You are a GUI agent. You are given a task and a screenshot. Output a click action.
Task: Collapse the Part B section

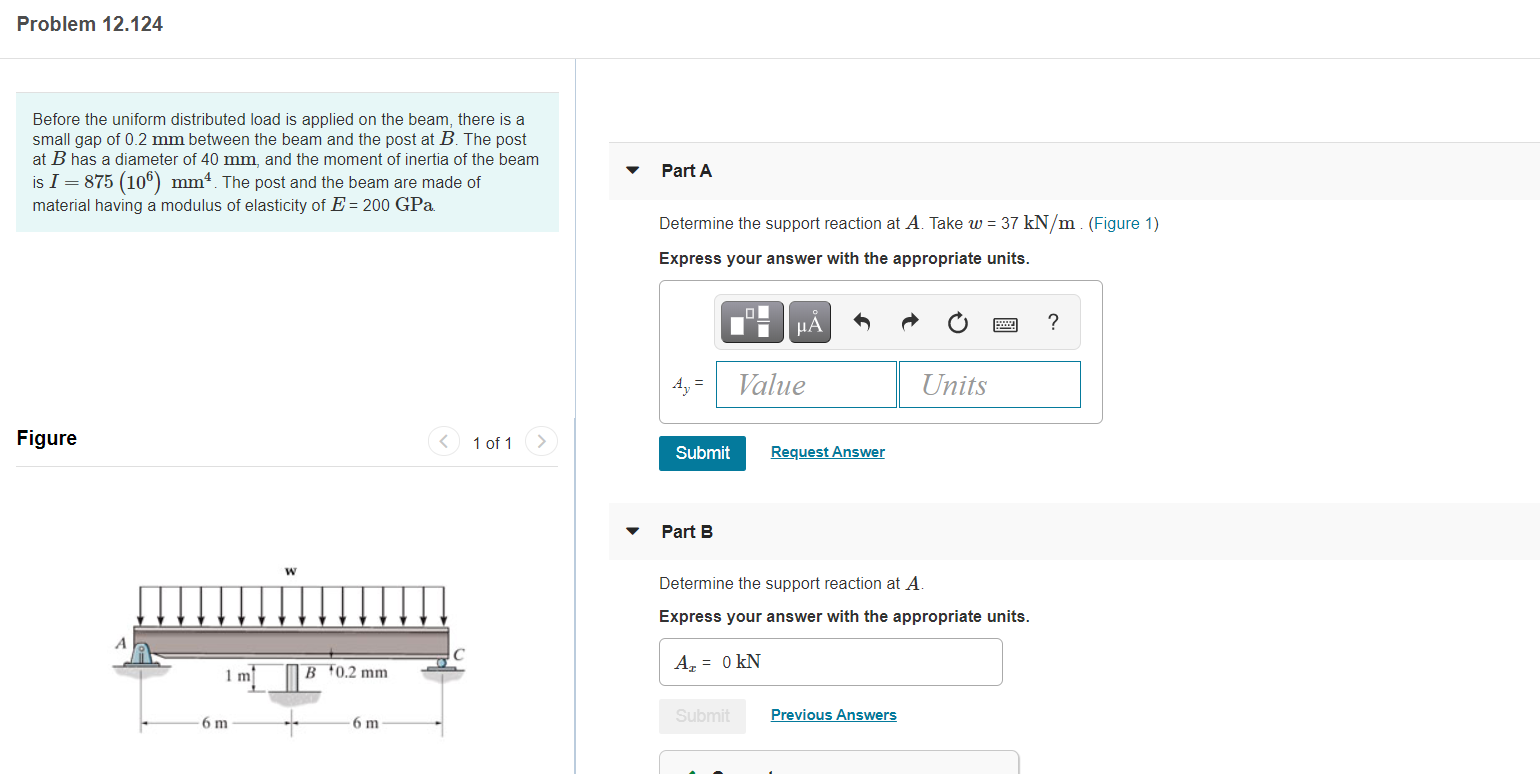(632, 532)
